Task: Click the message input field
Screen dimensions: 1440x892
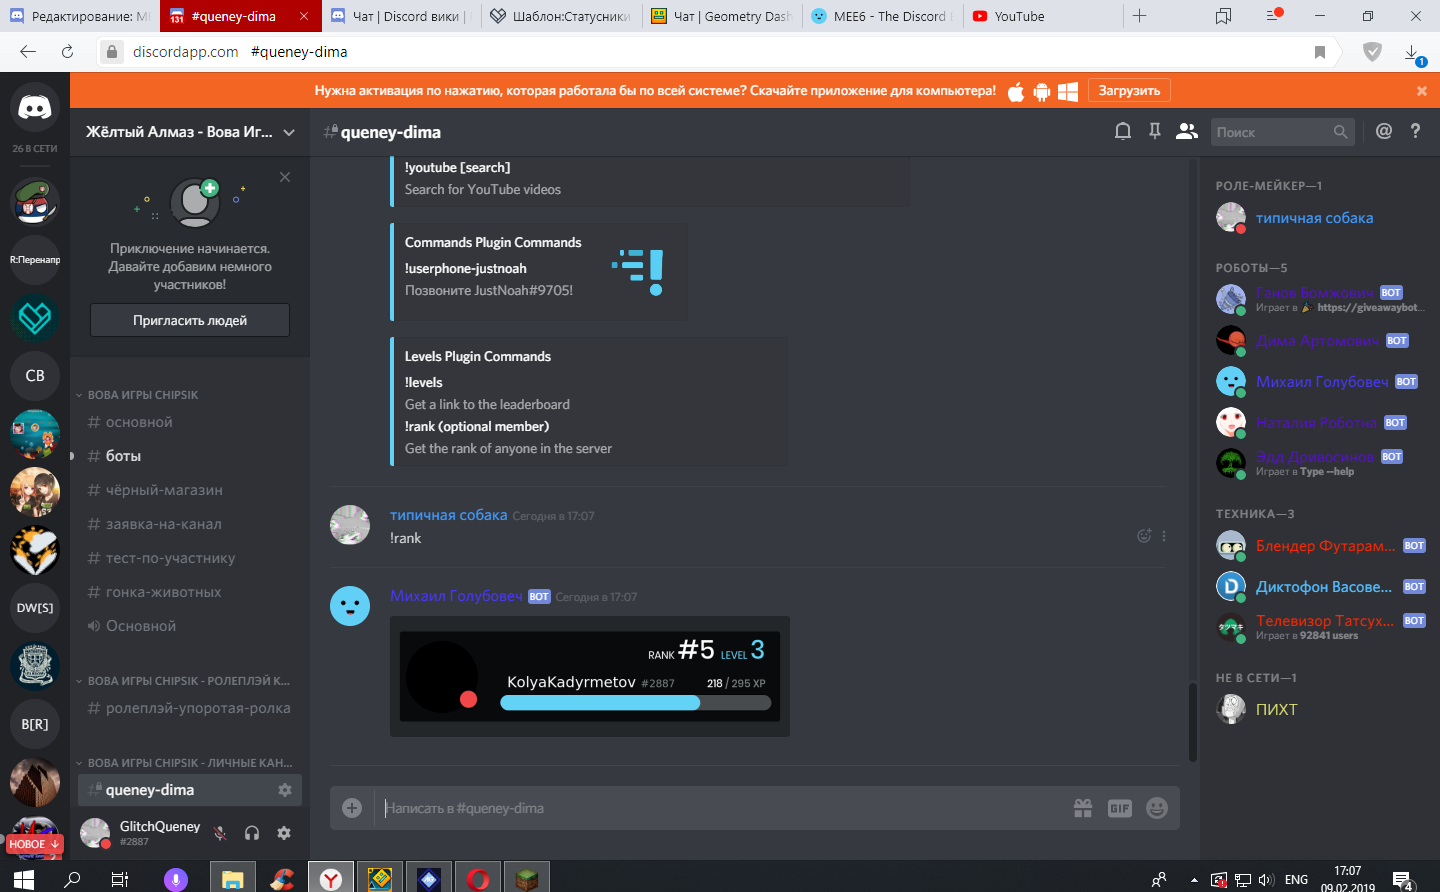Action: 700,807
